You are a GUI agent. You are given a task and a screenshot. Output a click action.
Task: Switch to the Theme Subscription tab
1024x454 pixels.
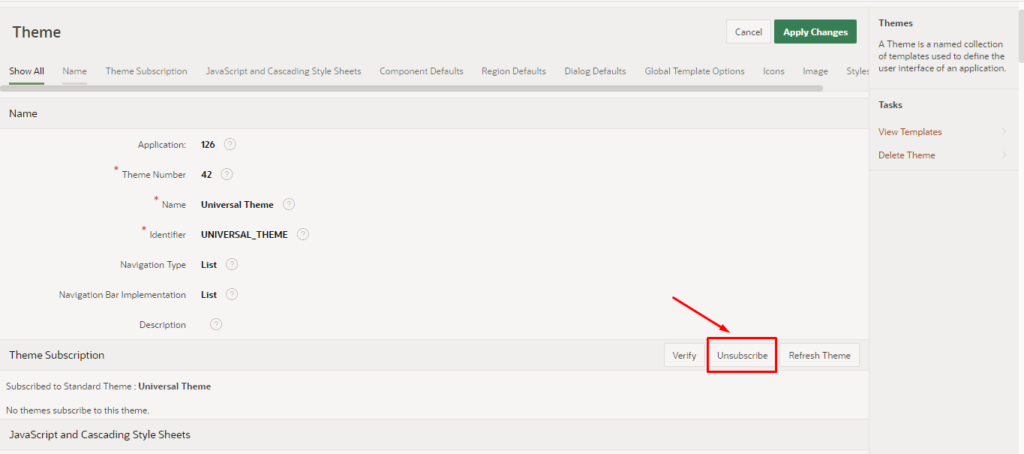tap(146, 71)
